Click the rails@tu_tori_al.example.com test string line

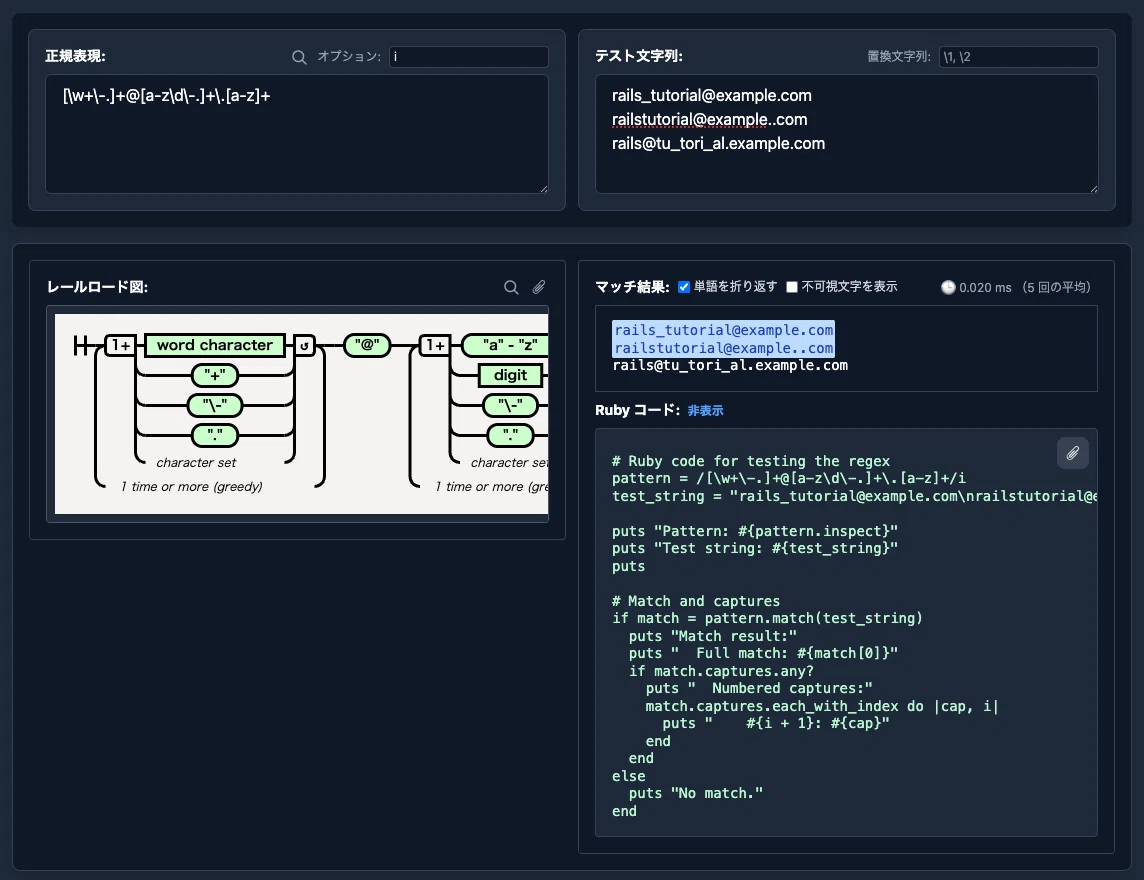coord(719,144)
